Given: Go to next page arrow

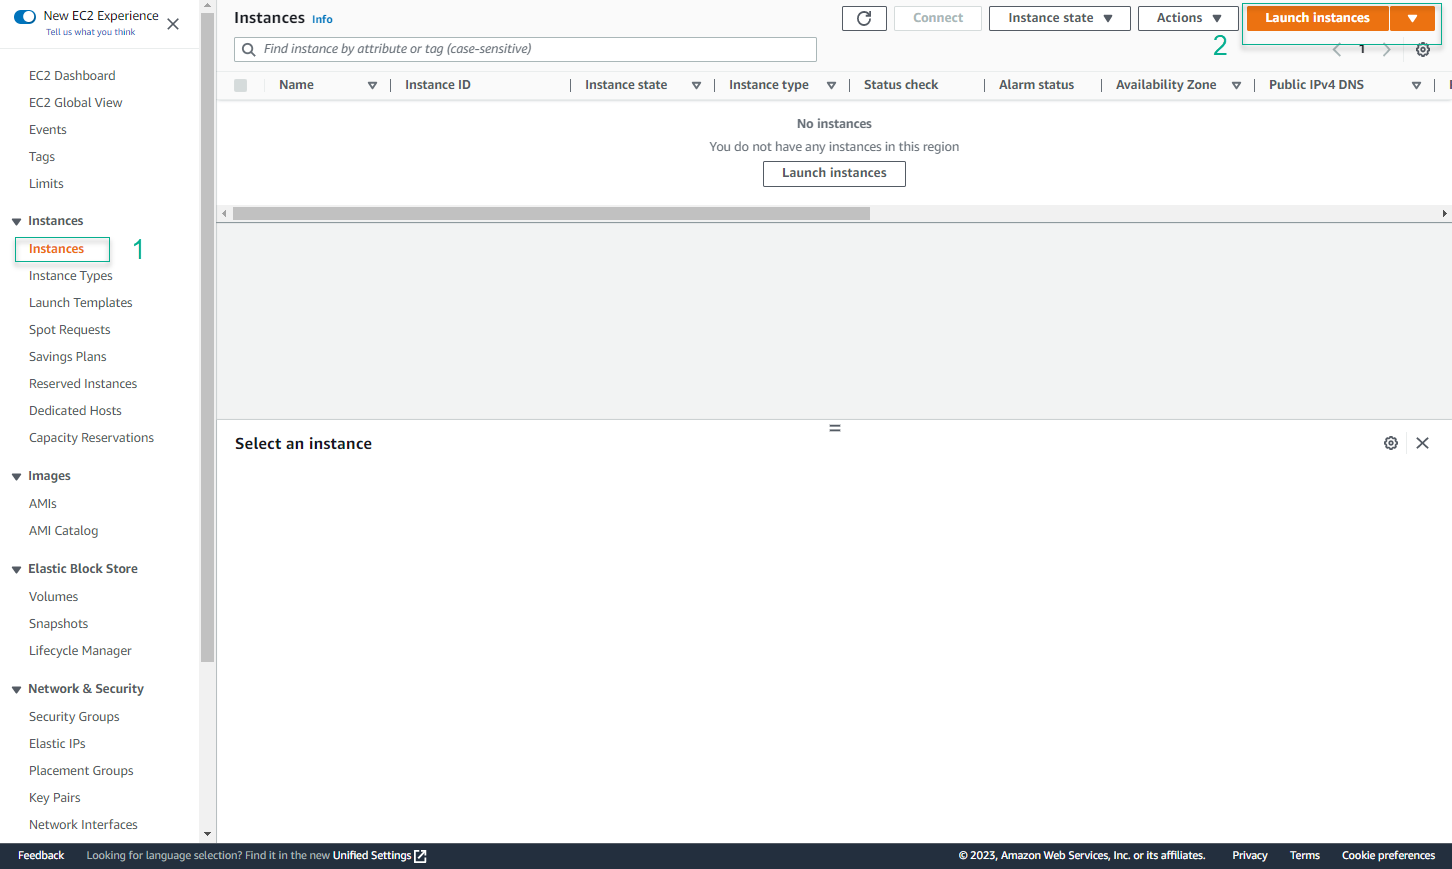Looking at the screenshot, I should [1387, 49].
